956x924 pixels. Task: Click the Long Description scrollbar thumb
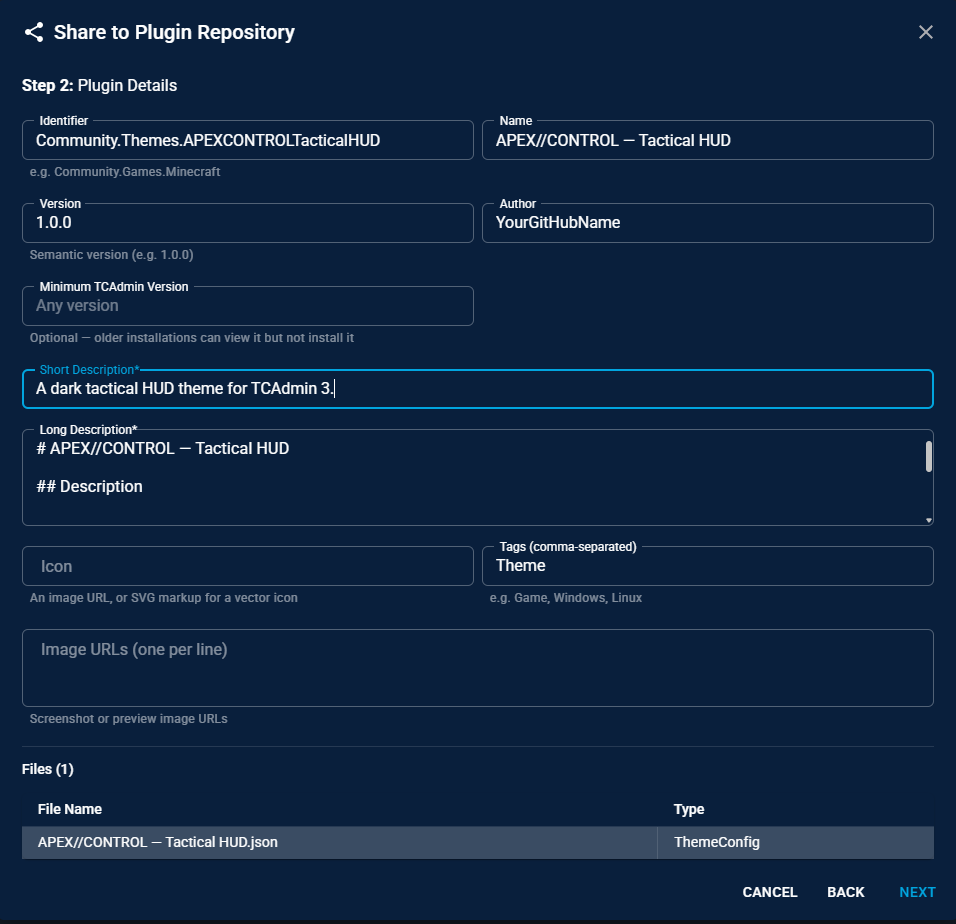click(929, 457)
